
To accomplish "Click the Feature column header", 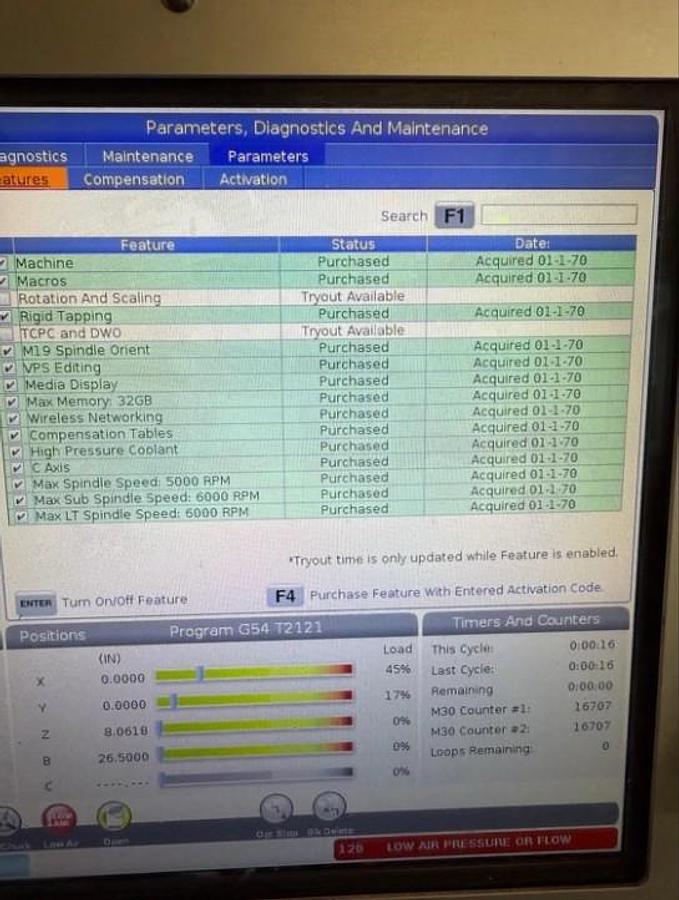I will click(x=147, y=245).
